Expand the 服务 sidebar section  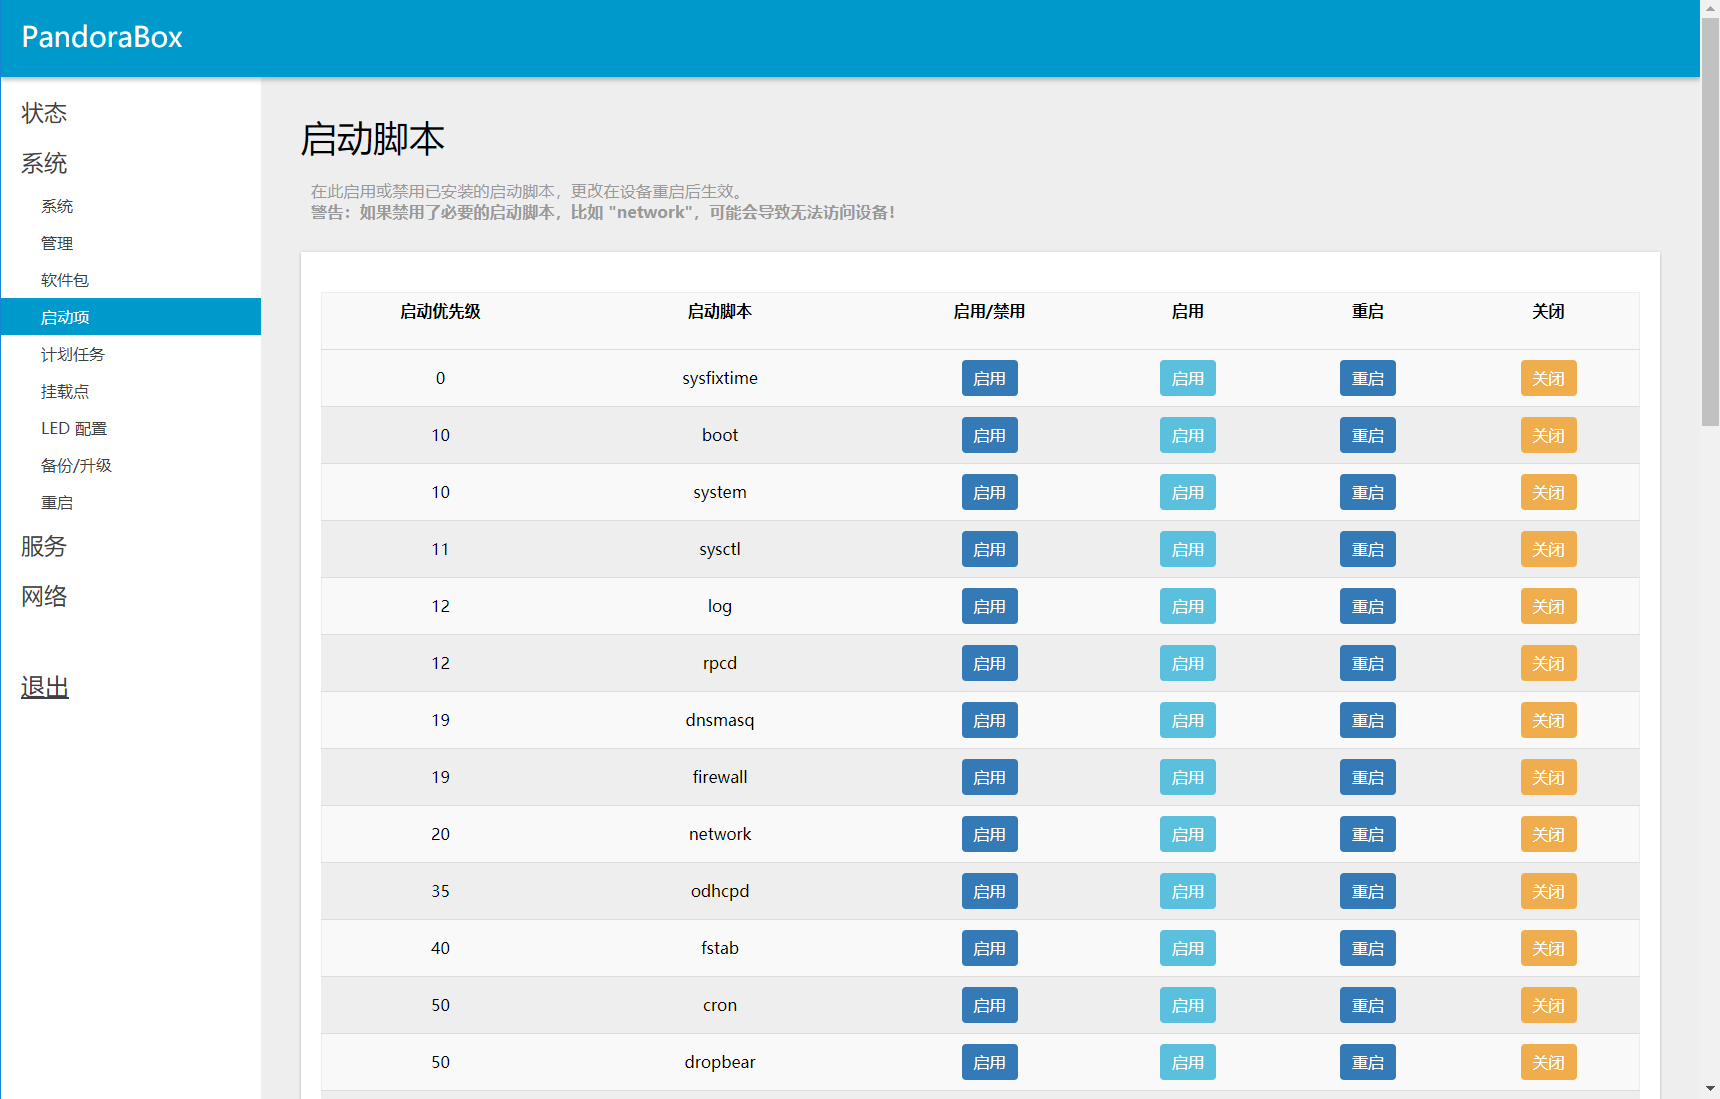point(44,546)
